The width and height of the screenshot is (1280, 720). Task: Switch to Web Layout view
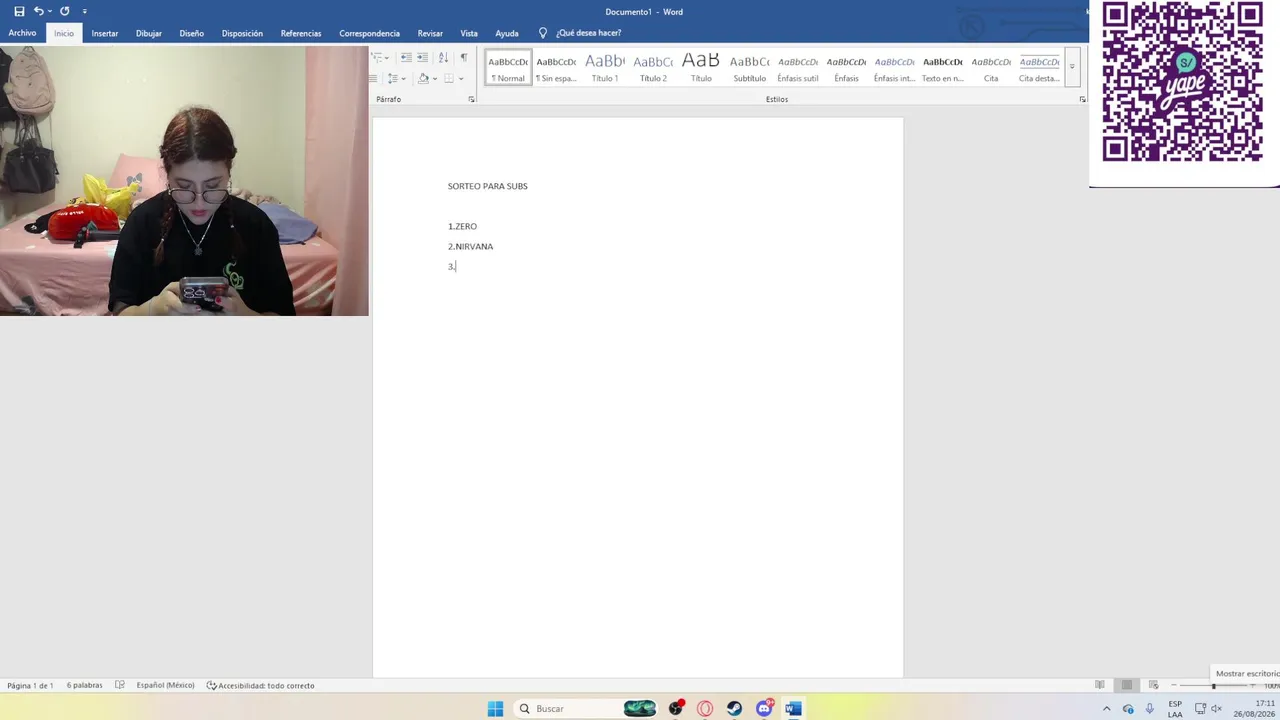(x=1153, y=685)
